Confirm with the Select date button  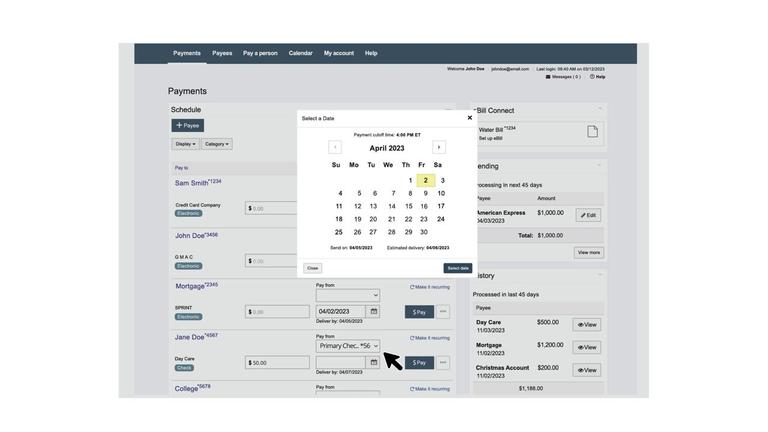click(458, 268)
